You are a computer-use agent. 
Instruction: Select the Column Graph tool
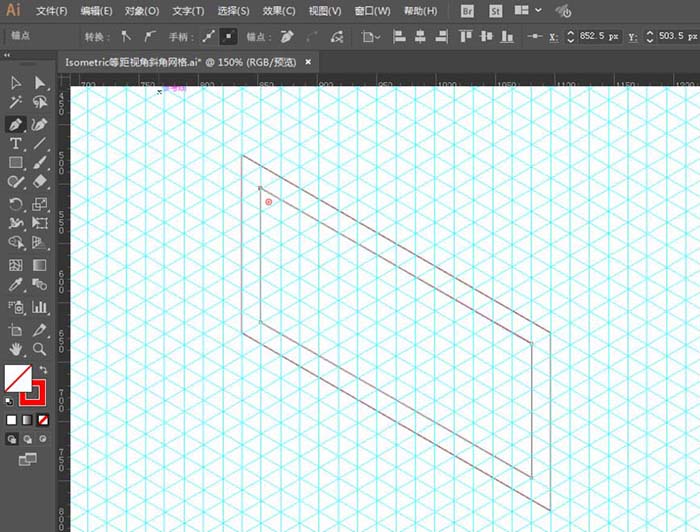(39, 307)
